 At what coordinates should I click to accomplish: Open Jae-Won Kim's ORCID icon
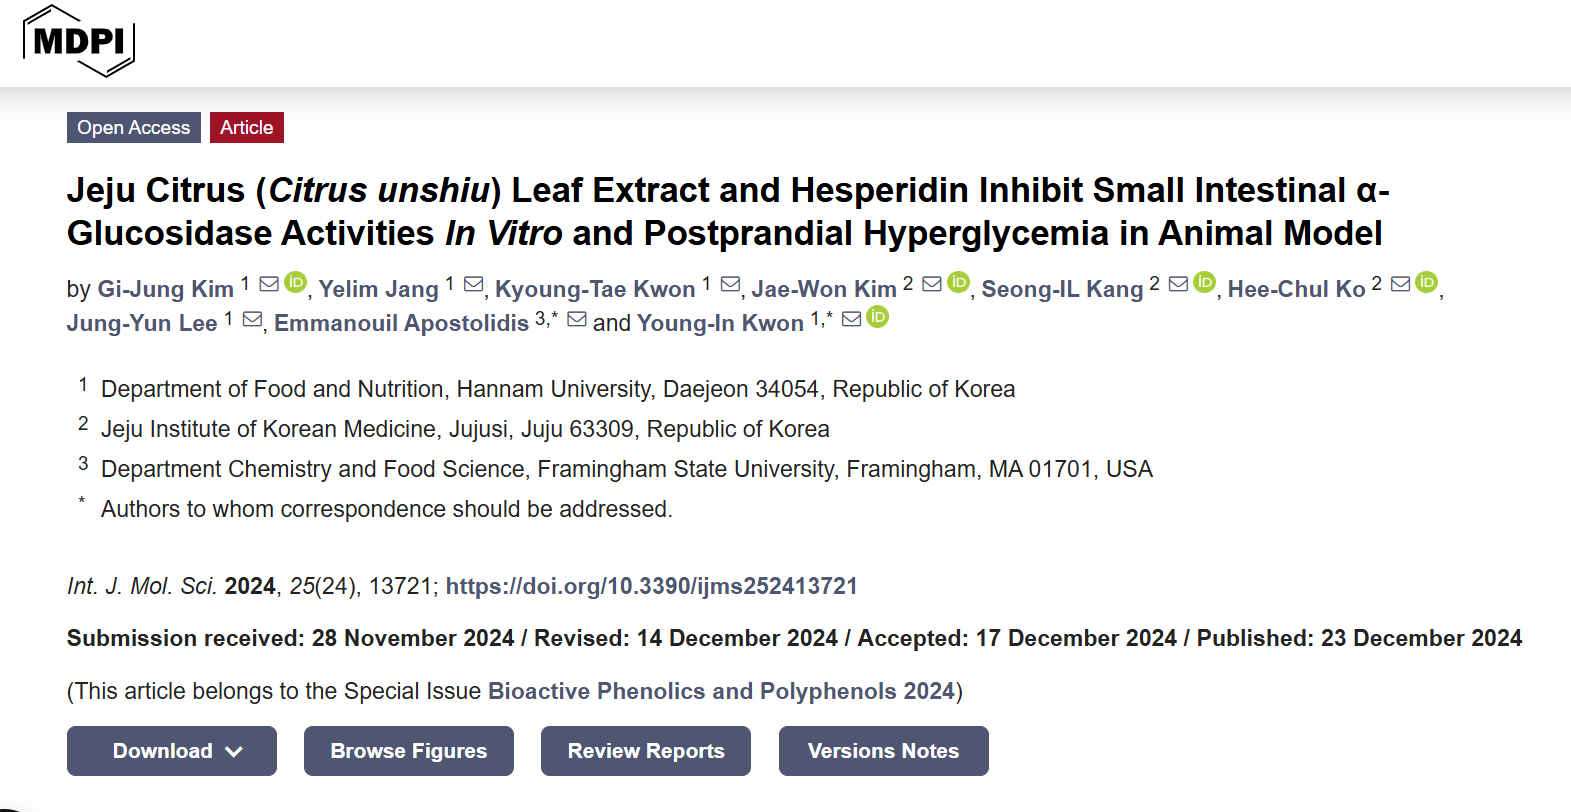(958, 283)
